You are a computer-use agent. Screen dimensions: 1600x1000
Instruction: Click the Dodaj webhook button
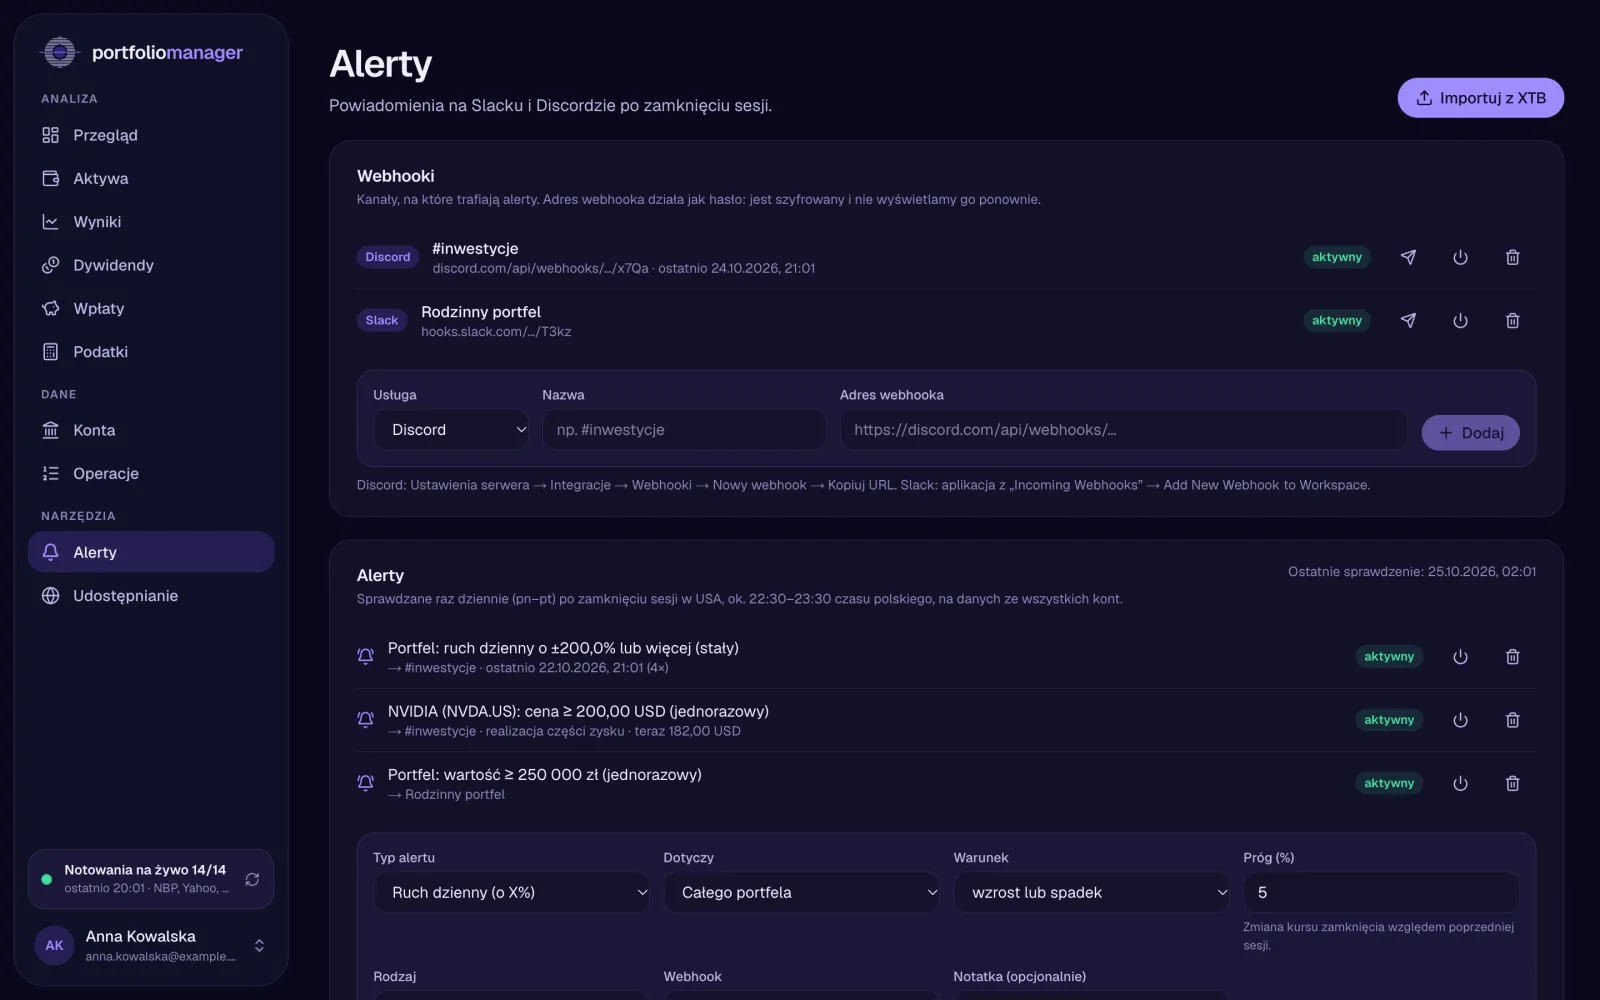click(x=1471, y=433)
